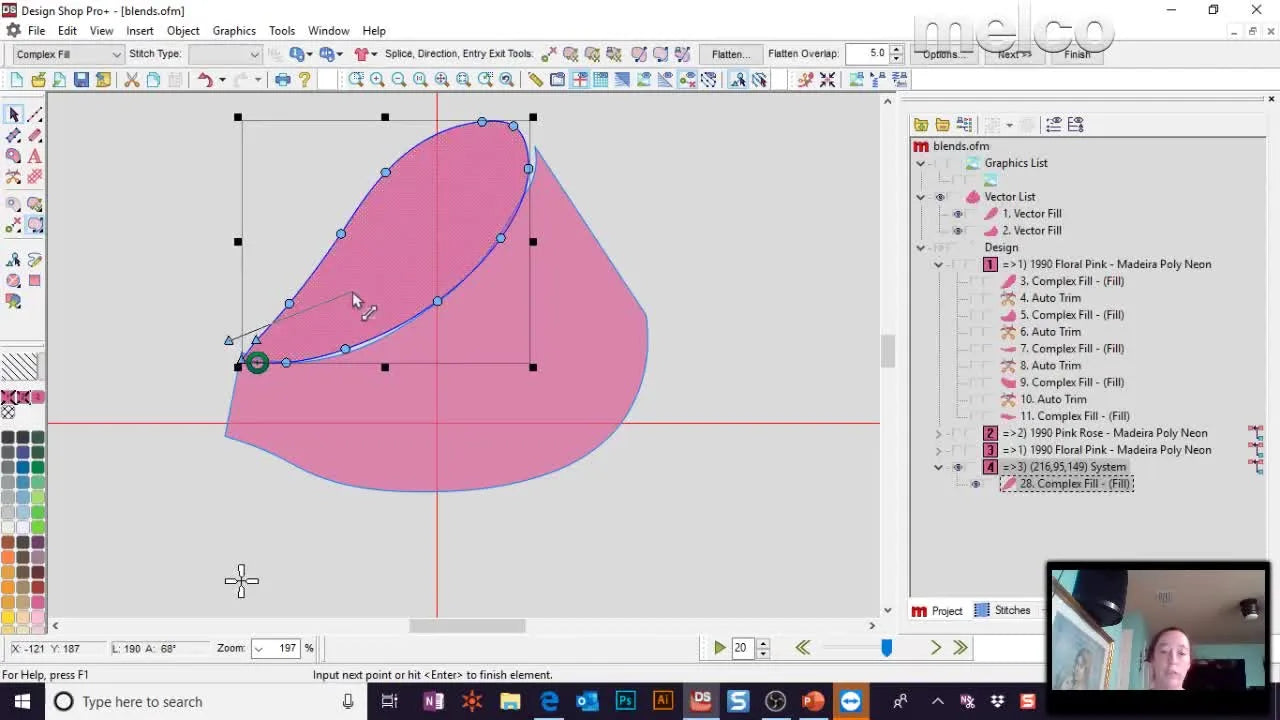Click the Save floppy disk icon
The width and height of the screenshot is (1280, 720).
point(81,80)
